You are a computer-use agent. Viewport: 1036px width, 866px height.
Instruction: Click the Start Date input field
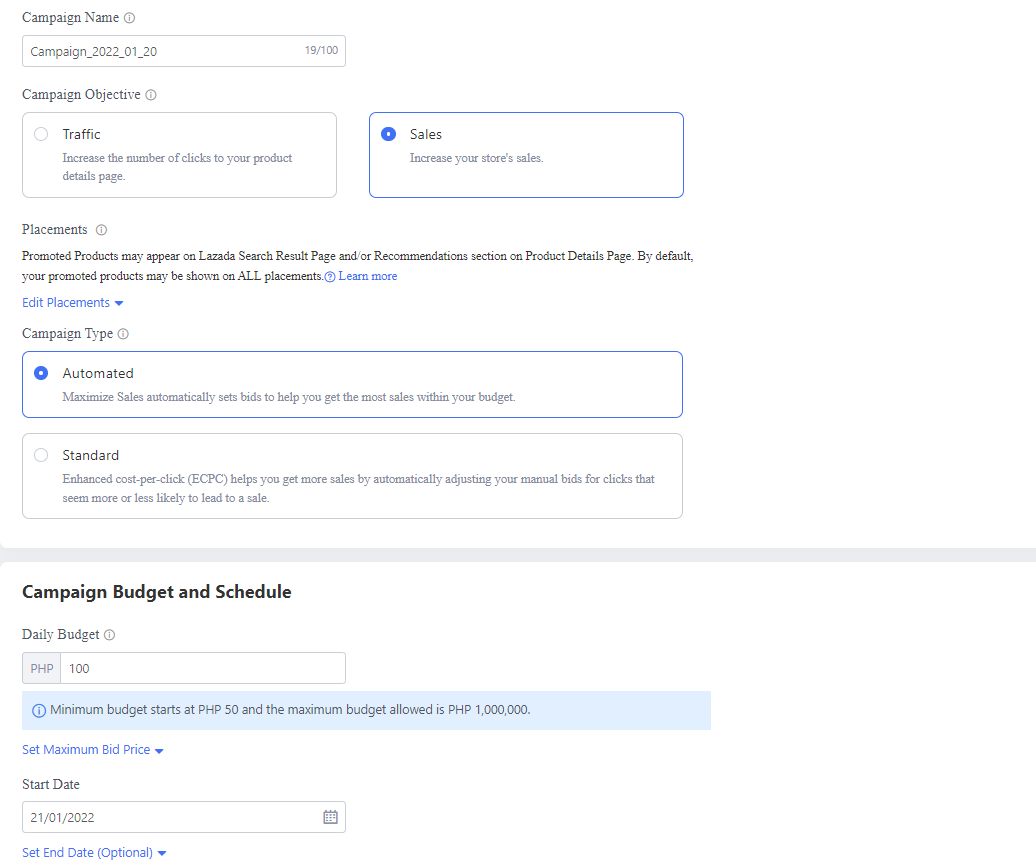click(170, 817)
